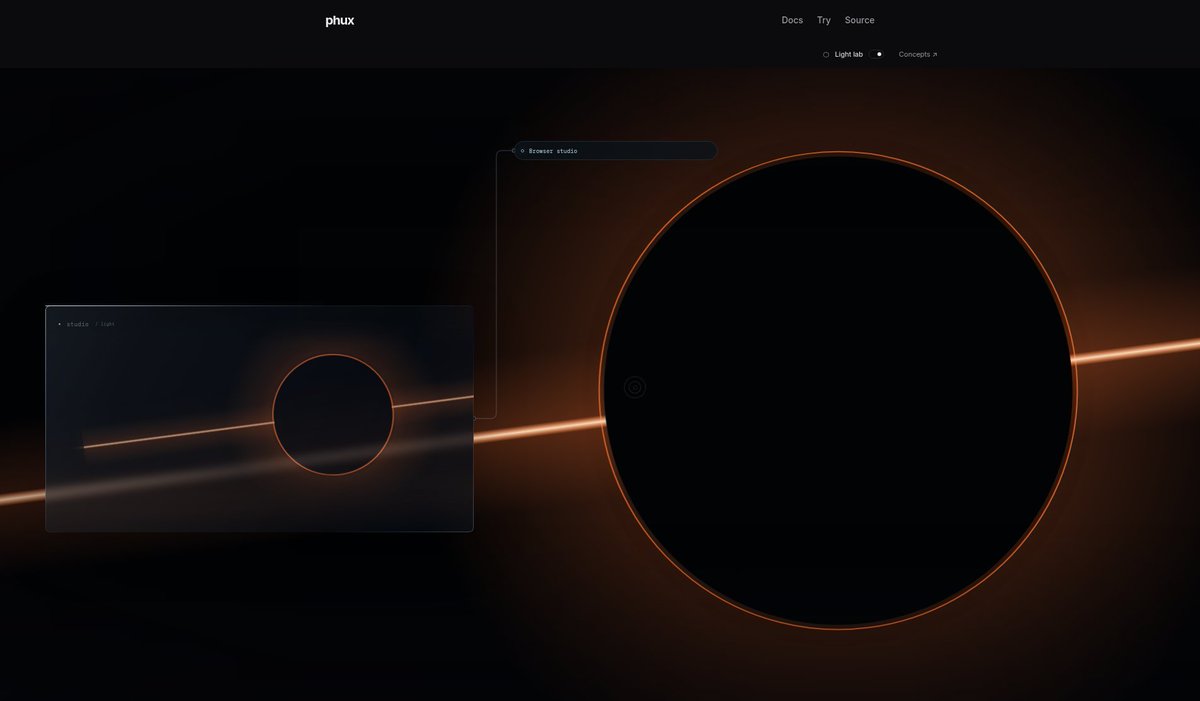The image size is (1200, 701).
Task: Select the Try navigation item
Action: point(824,20)
